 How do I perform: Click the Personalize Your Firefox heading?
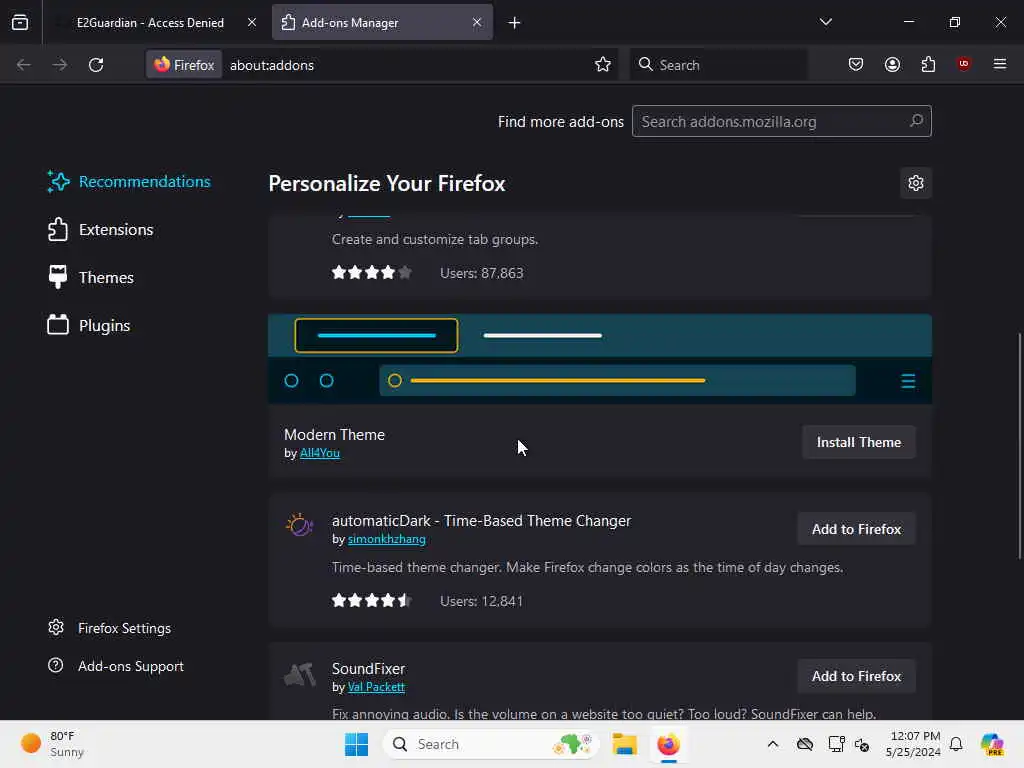click(x=387, y=184)
